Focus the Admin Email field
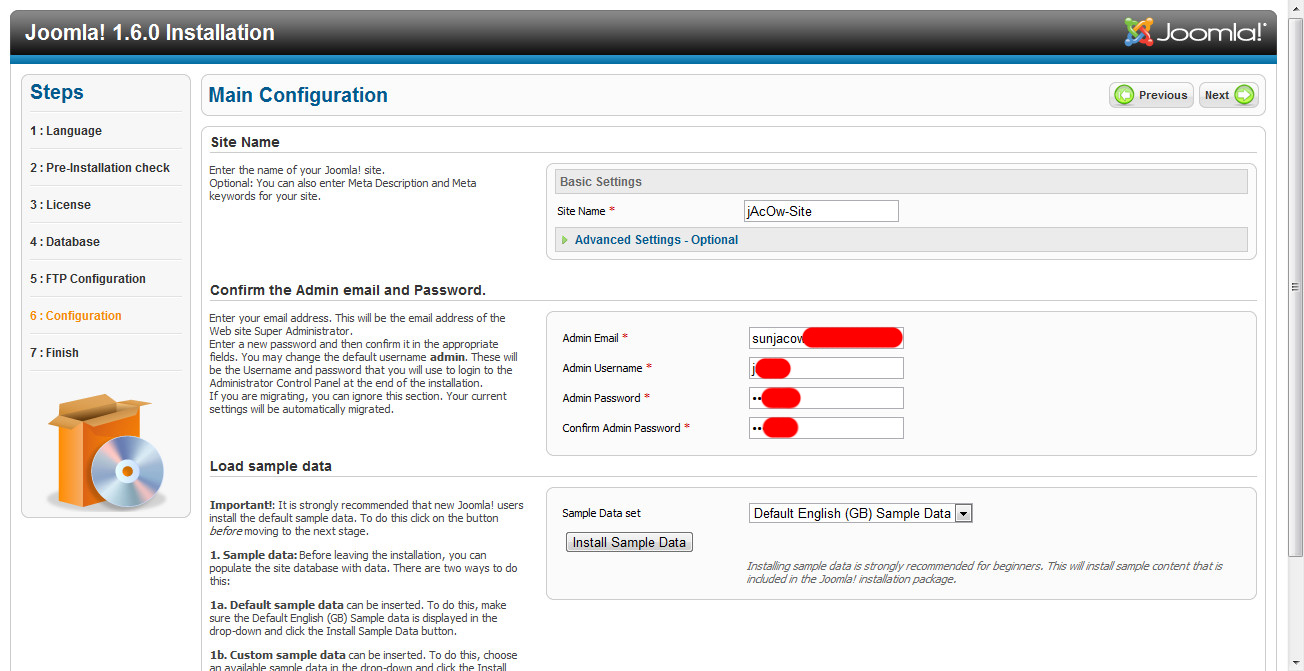The height and width of the screenshot is (671, 1304). tap(826, 338)
